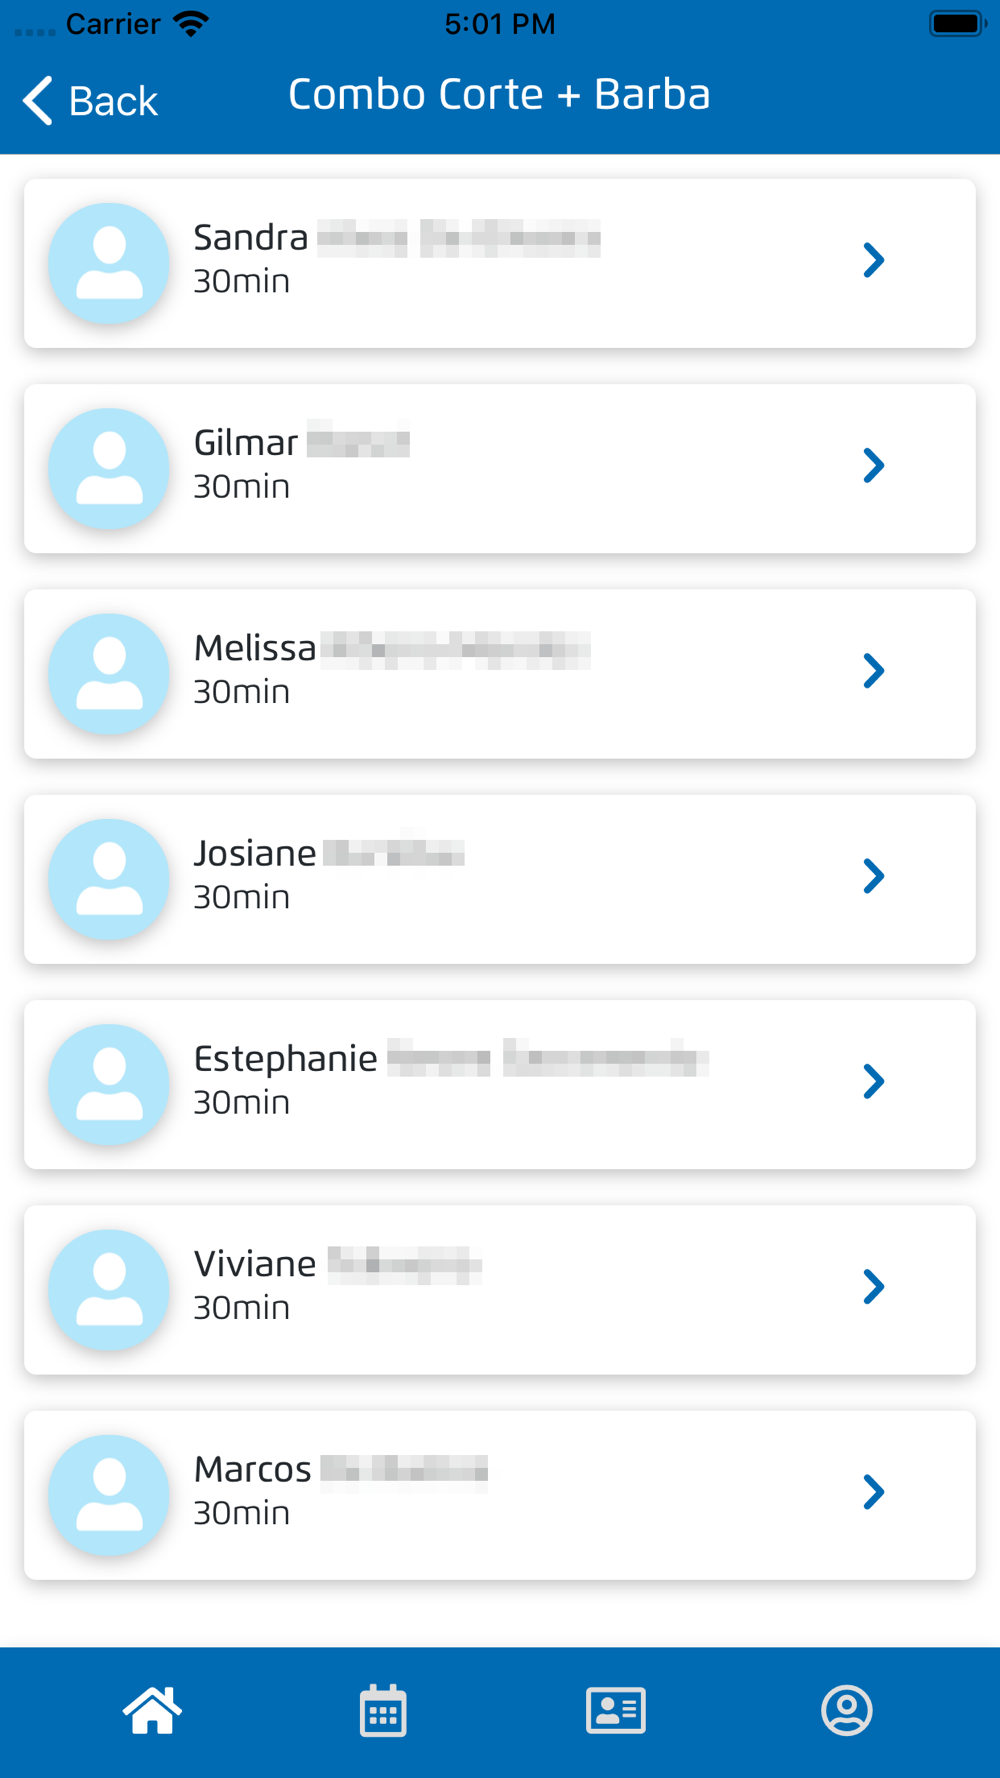This screenshot has height=1778, width=1000.
Task: Tap the Josiane name label
Action: [x=255, y=853]
